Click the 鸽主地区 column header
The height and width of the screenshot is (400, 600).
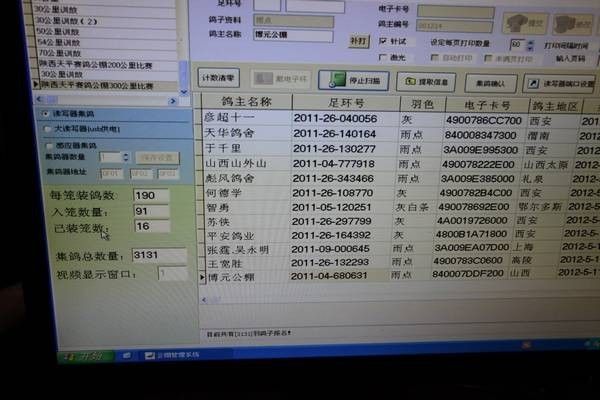tap(554, 106)
